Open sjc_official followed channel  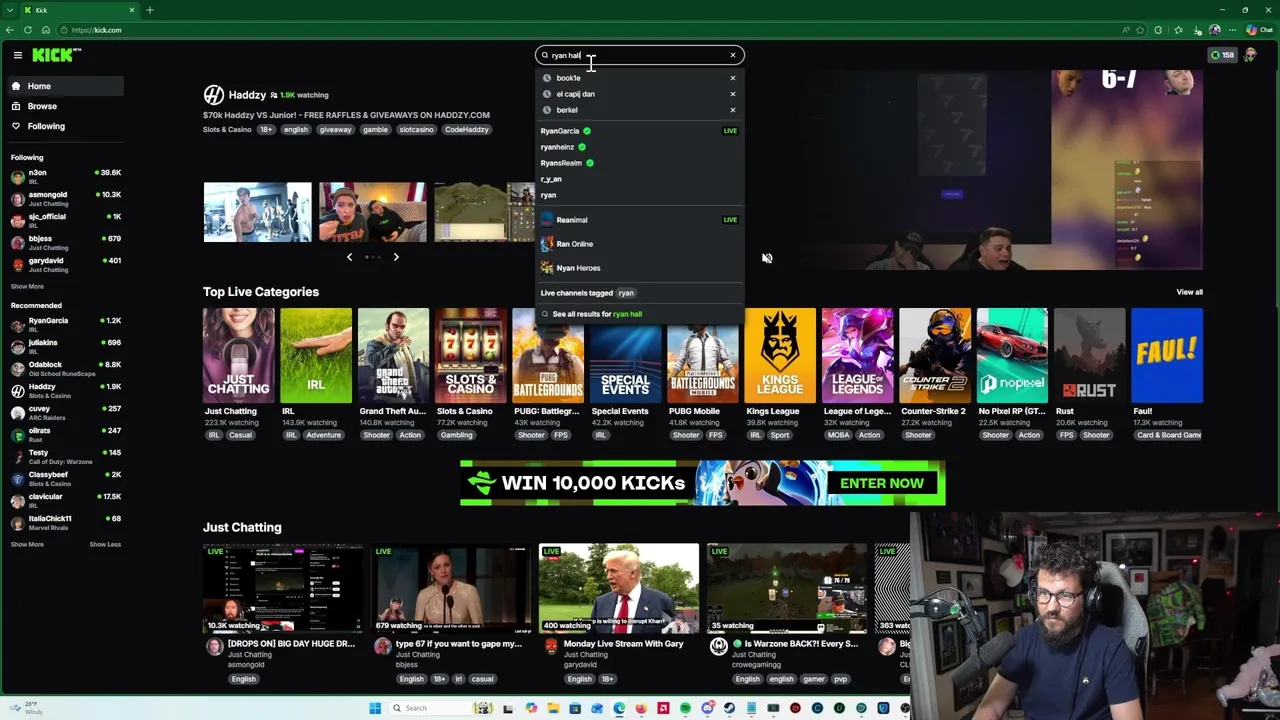point(64,221)
